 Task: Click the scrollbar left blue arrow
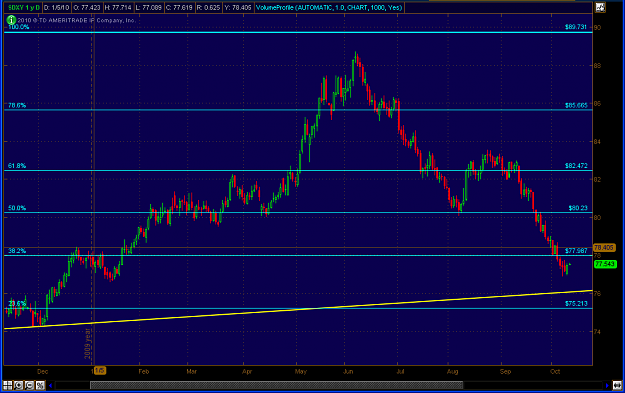(x=51, y=385)
